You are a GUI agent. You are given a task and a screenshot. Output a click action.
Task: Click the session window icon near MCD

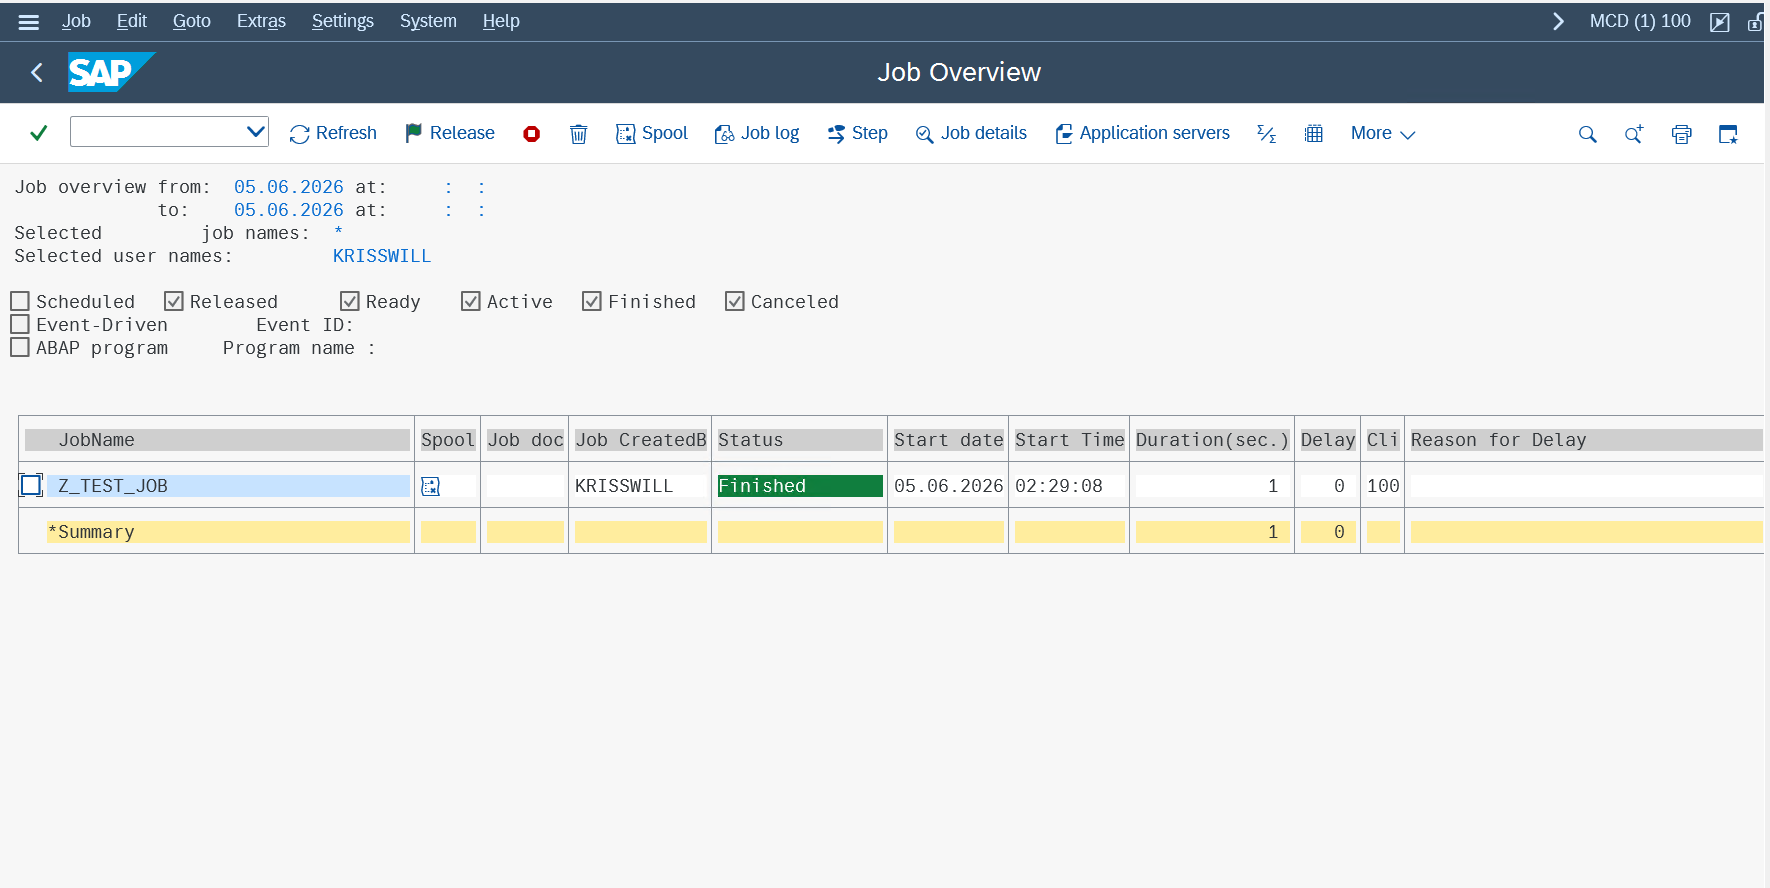(x=1720, y=22)
